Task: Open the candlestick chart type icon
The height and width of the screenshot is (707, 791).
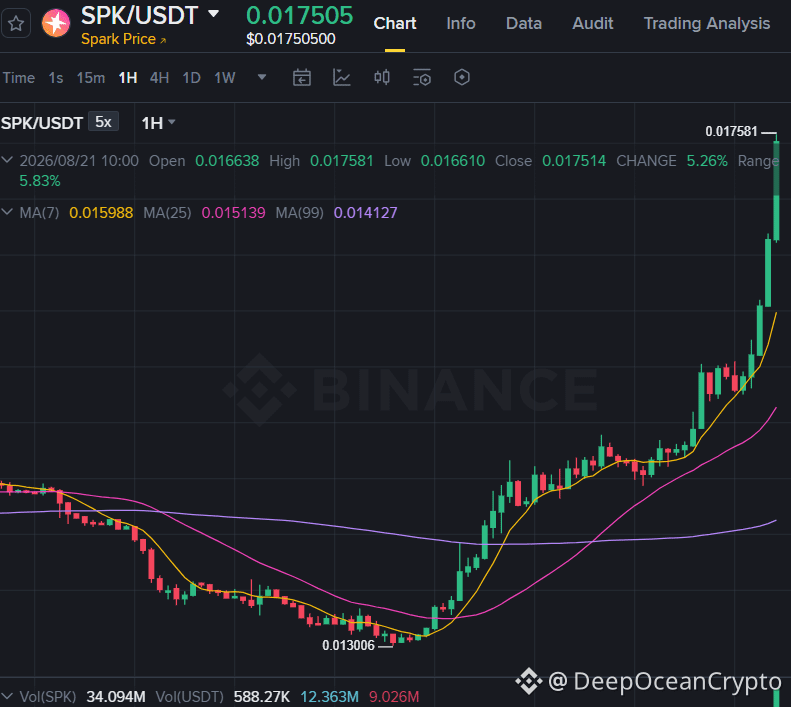Action: pyautogui.click(x=382, y=77)
